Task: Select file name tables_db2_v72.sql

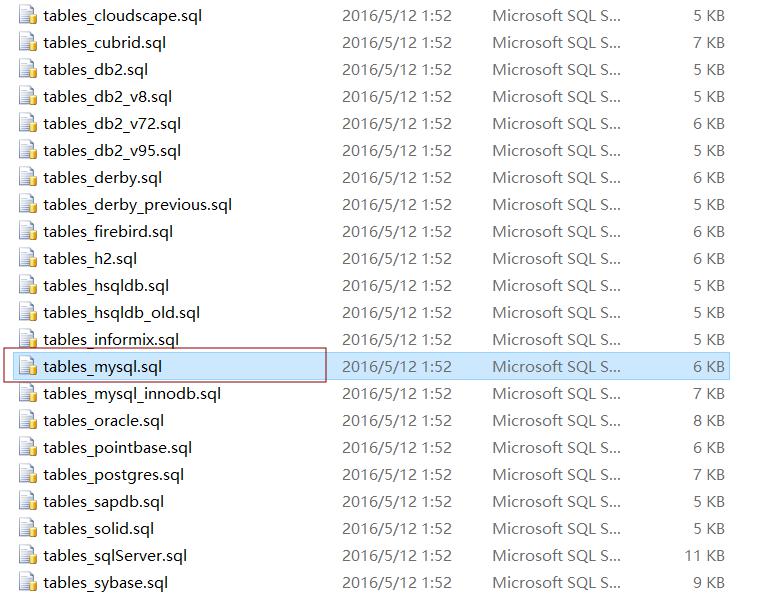Action: pyautogui.click(x=112, y=124)
